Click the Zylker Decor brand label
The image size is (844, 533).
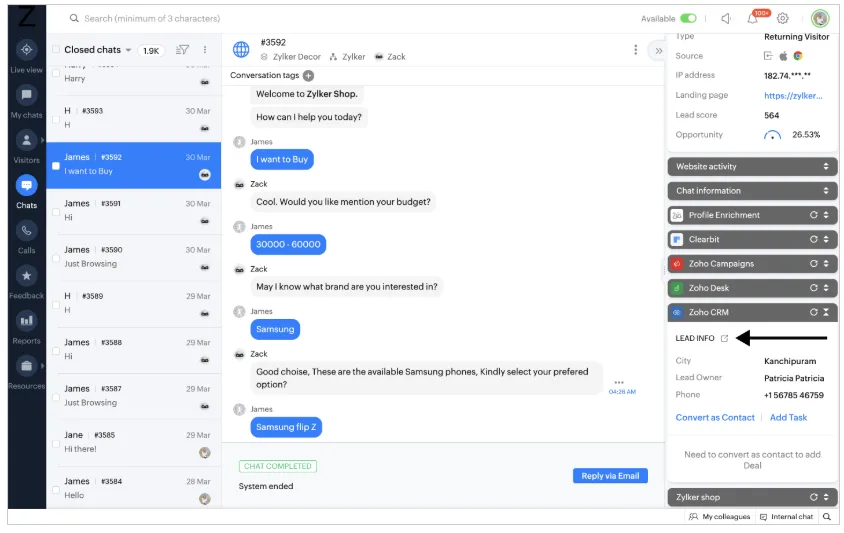(x=291, y=57)
